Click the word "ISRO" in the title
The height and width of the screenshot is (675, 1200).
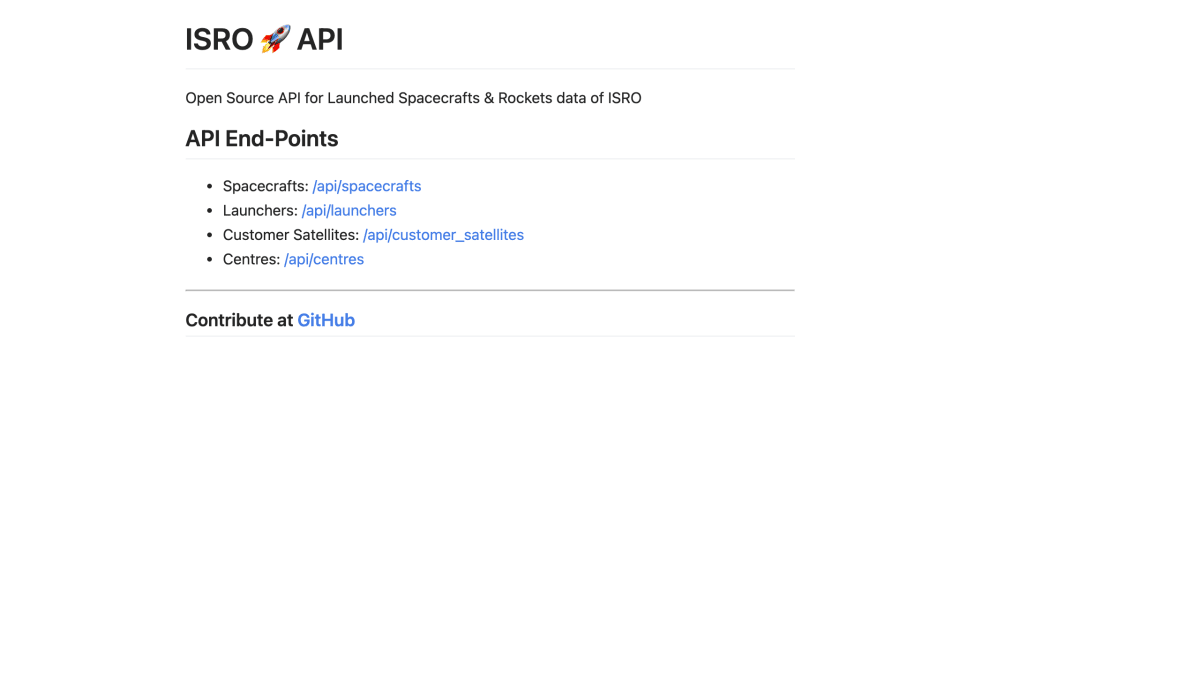click(x=219, y=39)
